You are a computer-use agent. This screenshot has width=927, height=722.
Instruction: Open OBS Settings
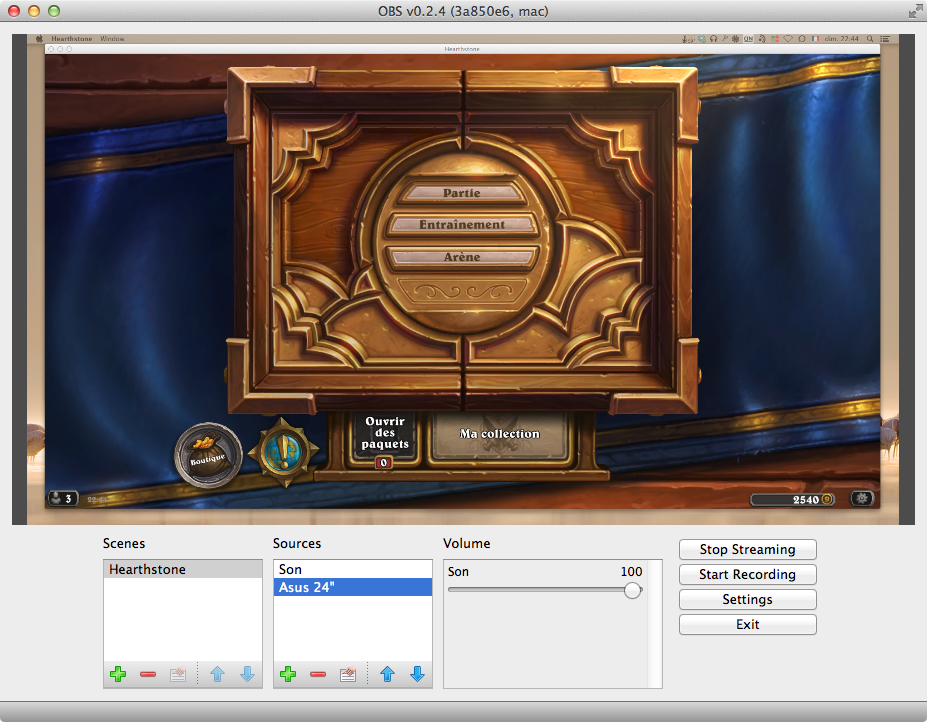(x=748, y=599)
